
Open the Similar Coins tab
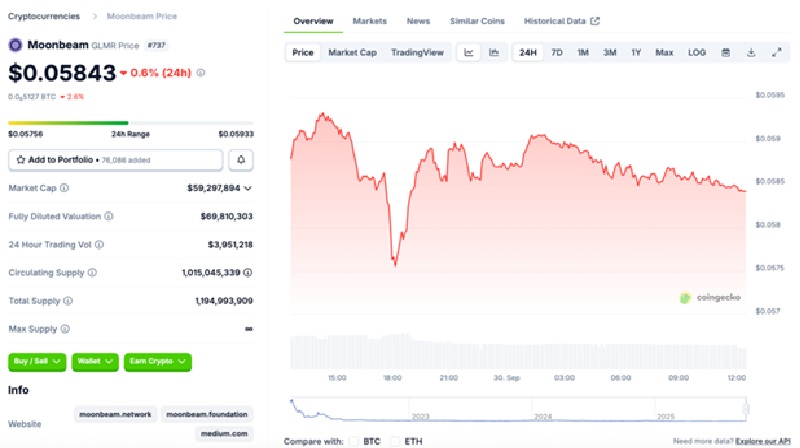click(477, 21)
